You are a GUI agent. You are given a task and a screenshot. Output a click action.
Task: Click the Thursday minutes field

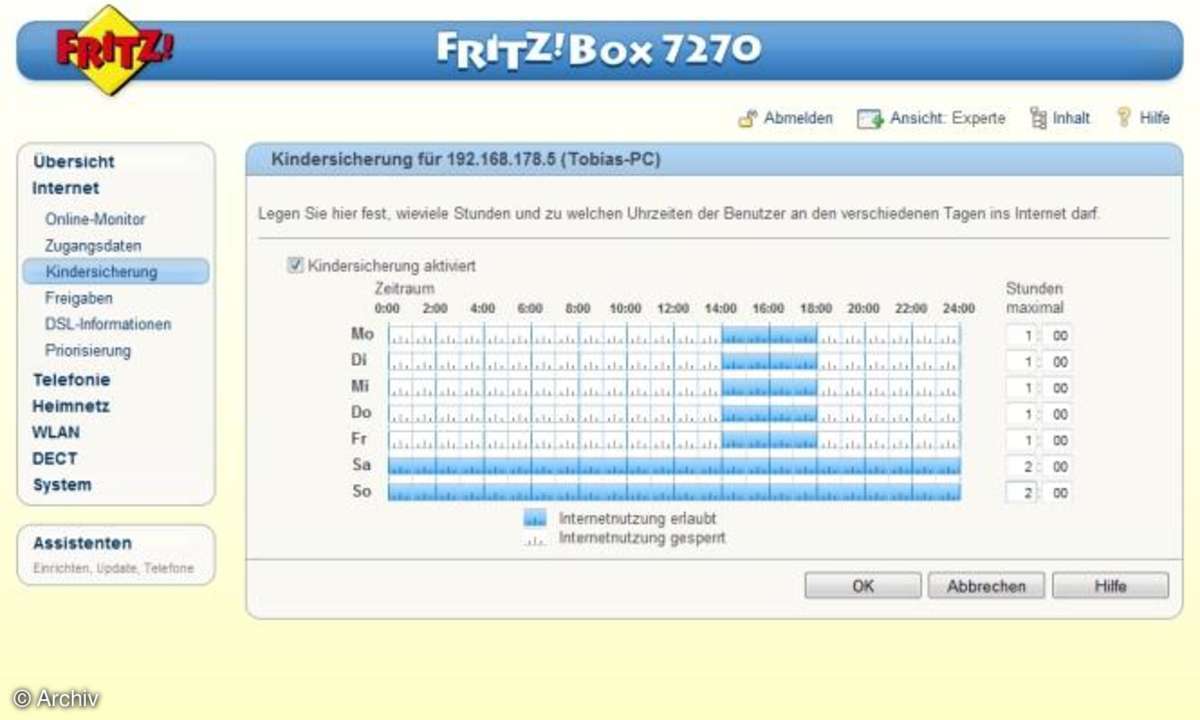tap(1058, 414)
